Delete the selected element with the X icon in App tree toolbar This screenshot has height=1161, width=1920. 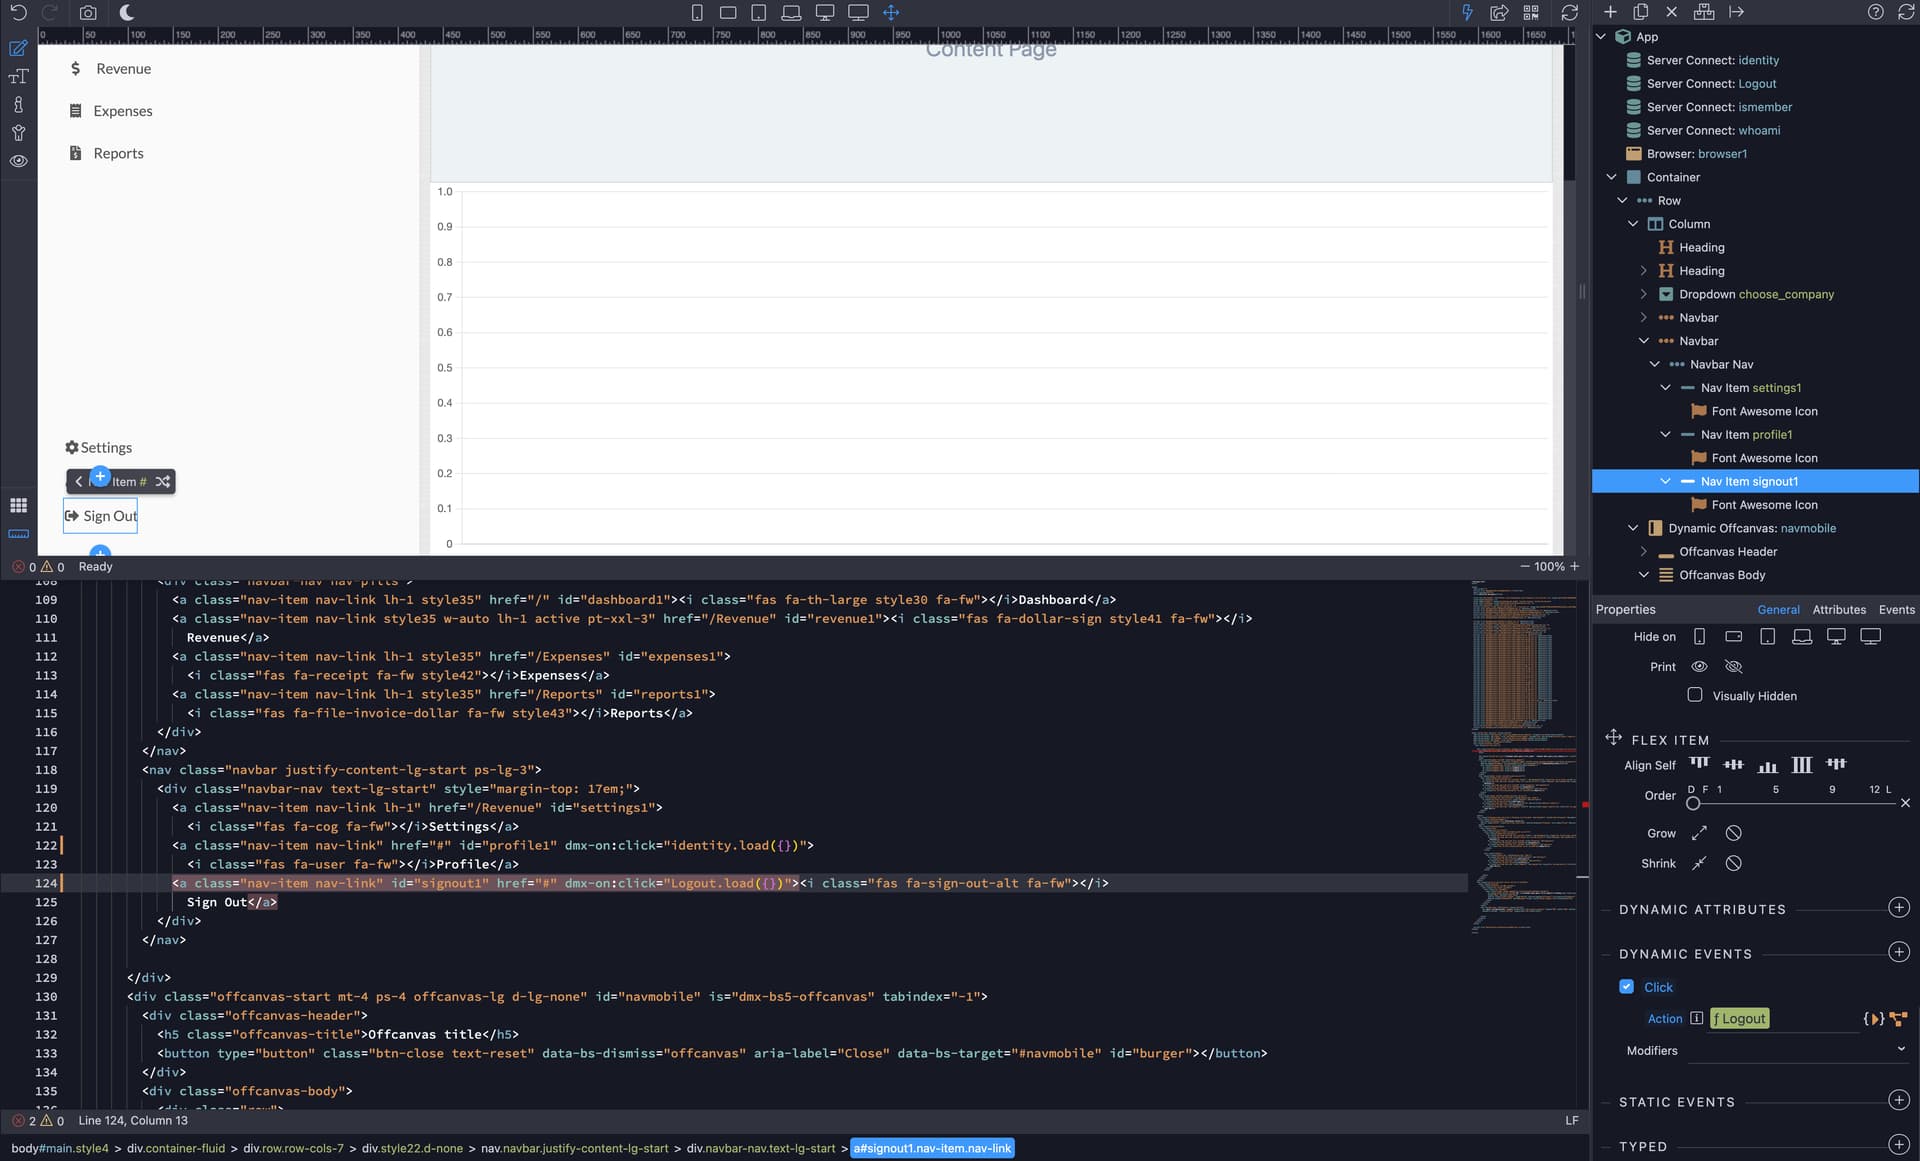[x=1672, y=12]
